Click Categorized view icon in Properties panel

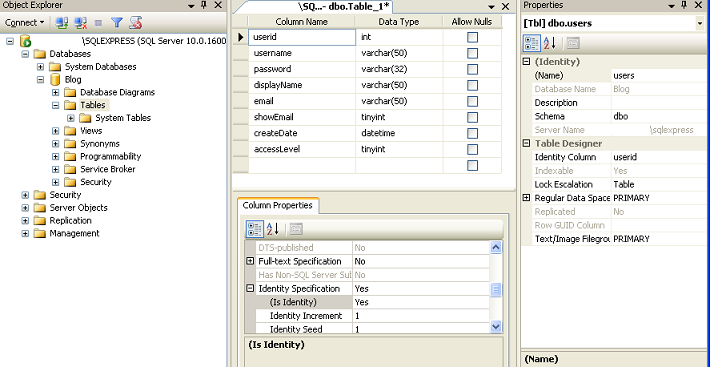[532, 43]
